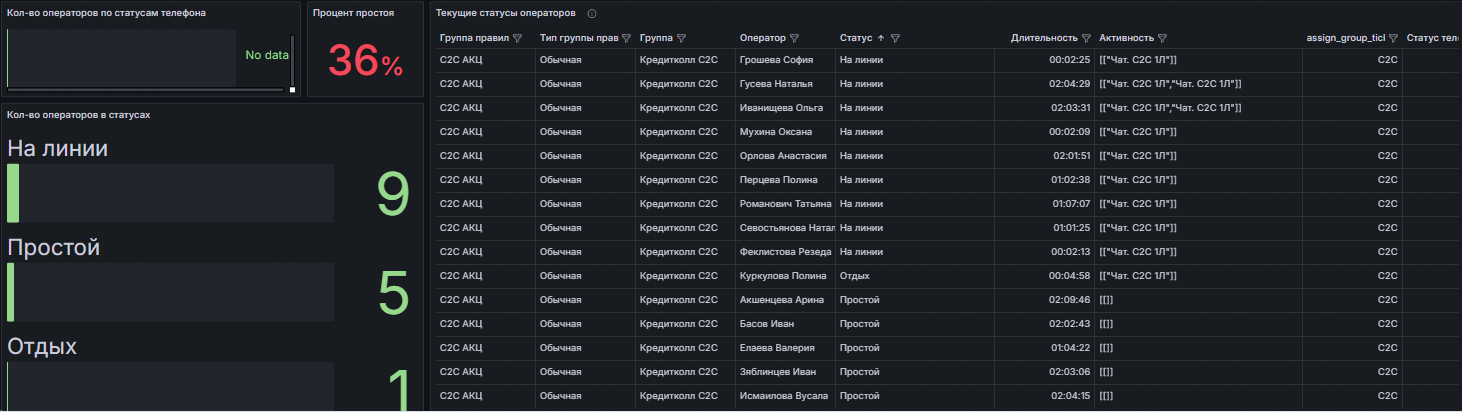Click the На линии bar gauge

point(170,193)
